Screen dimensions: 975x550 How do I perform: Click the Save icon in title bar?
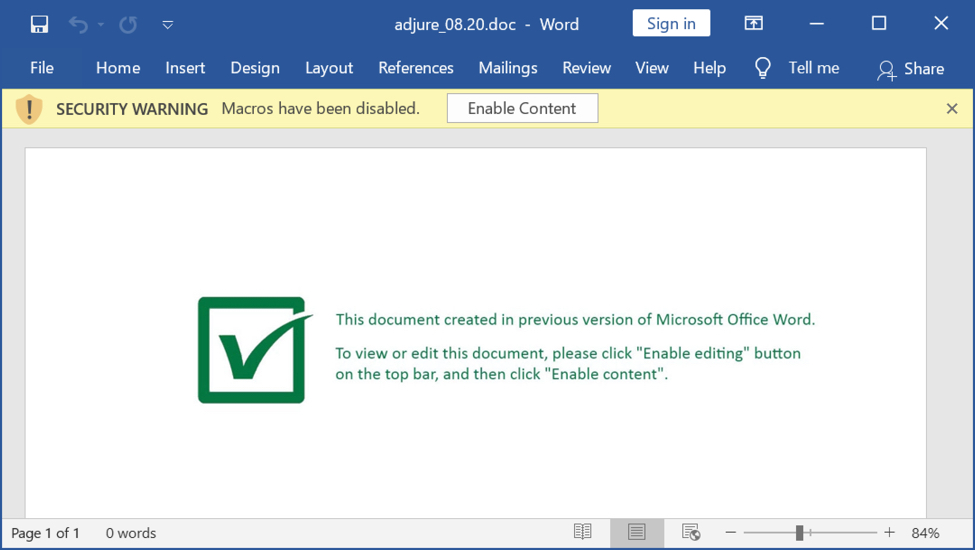point(39,24)
